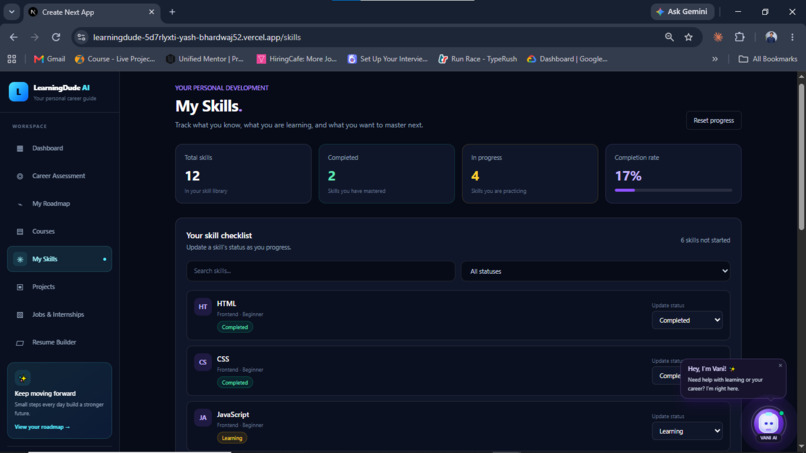Open JavaScript's Update status dropdown

(687, 431)
